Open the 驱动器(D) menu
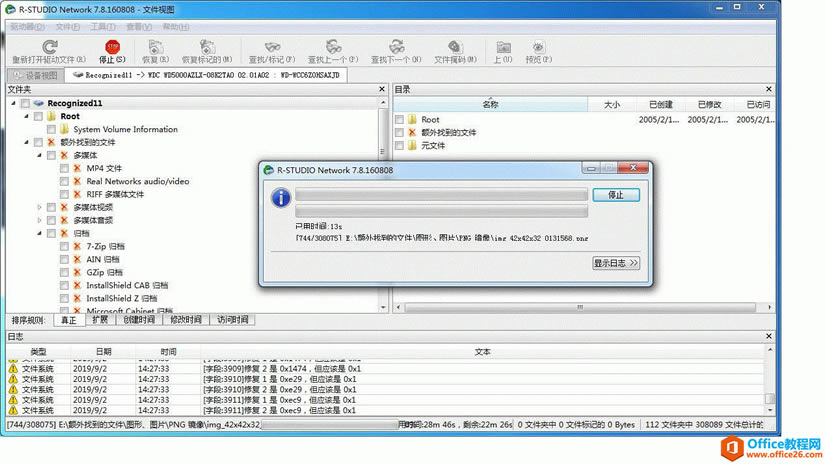826x465 pixels. pyautogui.click(x=27, y=27)
